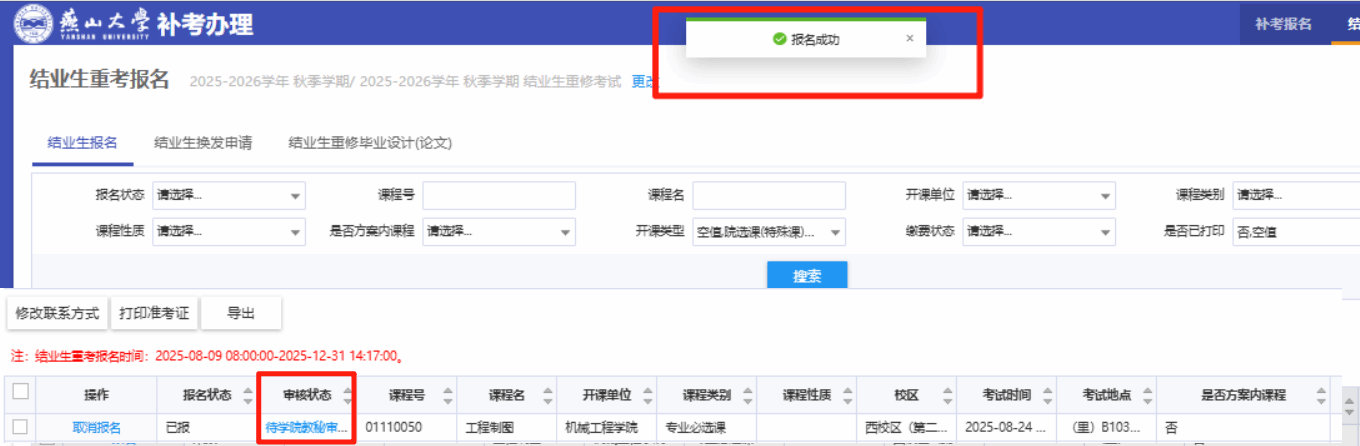
Task: Click the green success checkmark icon
Action: point(779,39)
